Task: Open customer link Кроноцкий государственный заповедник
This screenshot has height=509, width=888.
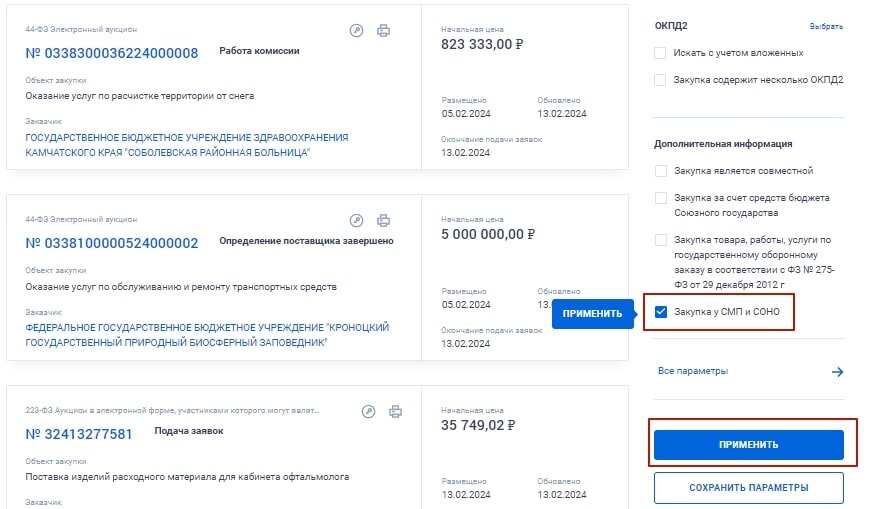Action: coord(207,335)
